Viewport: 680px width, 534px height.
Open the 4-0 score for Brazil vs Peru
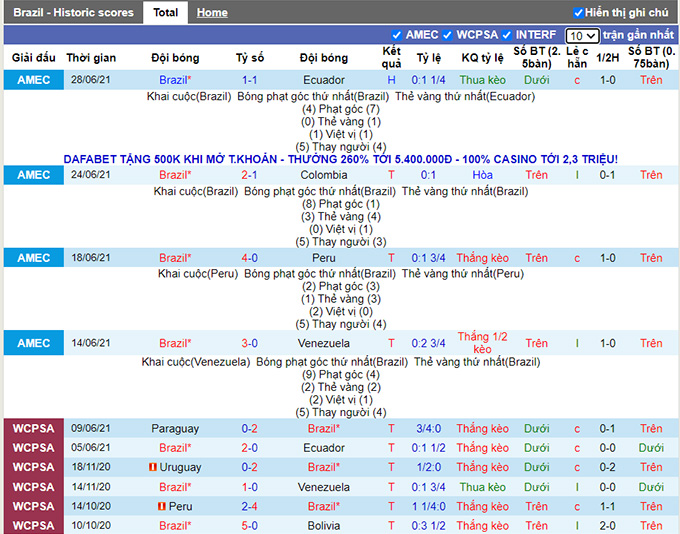tap(250, 258)
